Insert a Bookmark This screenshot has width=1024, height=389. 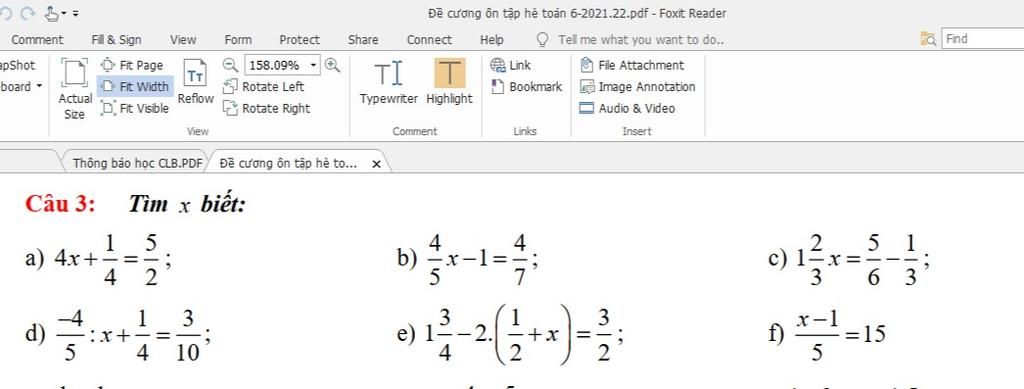click(526, 87)
